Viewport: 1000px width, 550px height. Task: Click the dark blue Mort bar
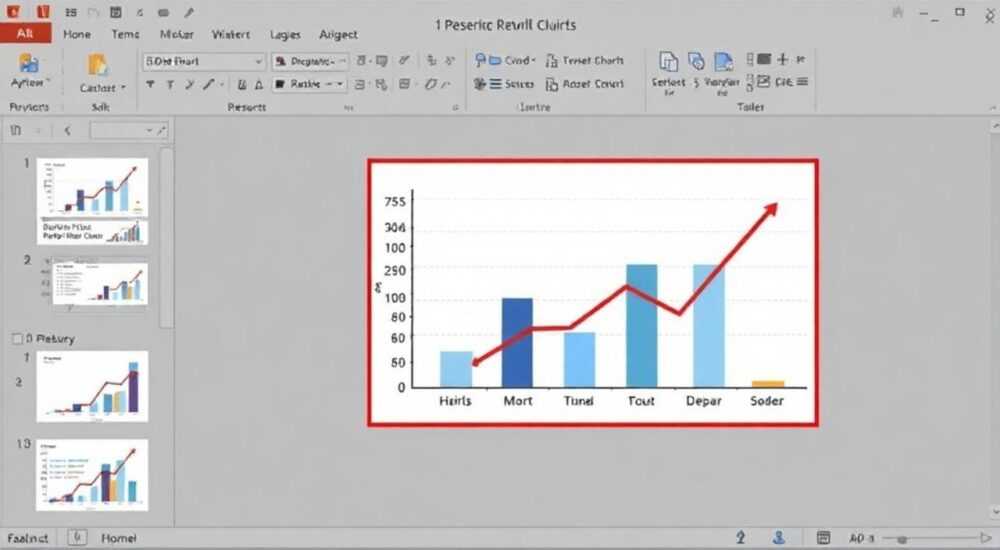517,343
